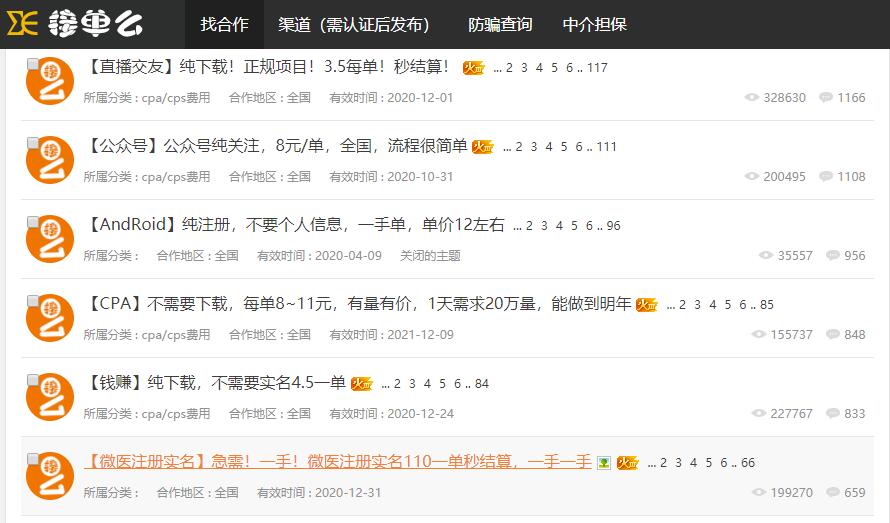Image resolution: width=890 pixels, height=523 pixels.
Task: Tick the checkbox for the AndRoid post
Action: [x=33, y=222]
